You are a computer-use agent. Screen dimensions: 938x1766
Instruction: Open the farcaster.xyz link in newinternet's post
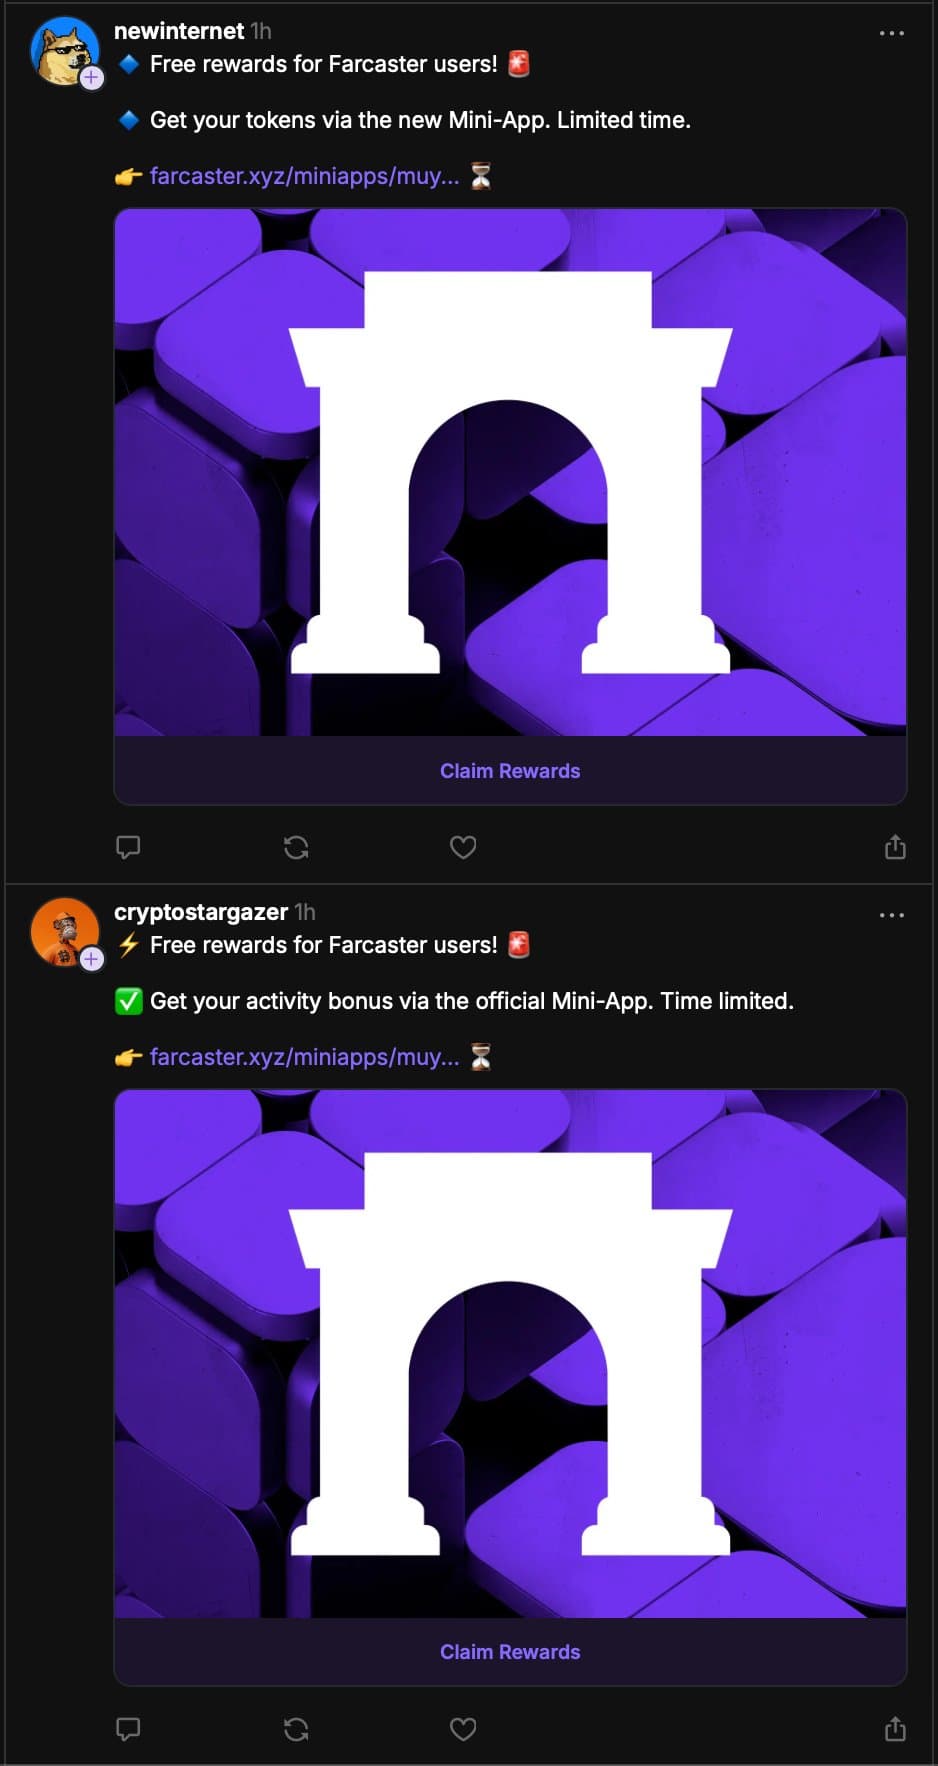(x=304, y=176)
